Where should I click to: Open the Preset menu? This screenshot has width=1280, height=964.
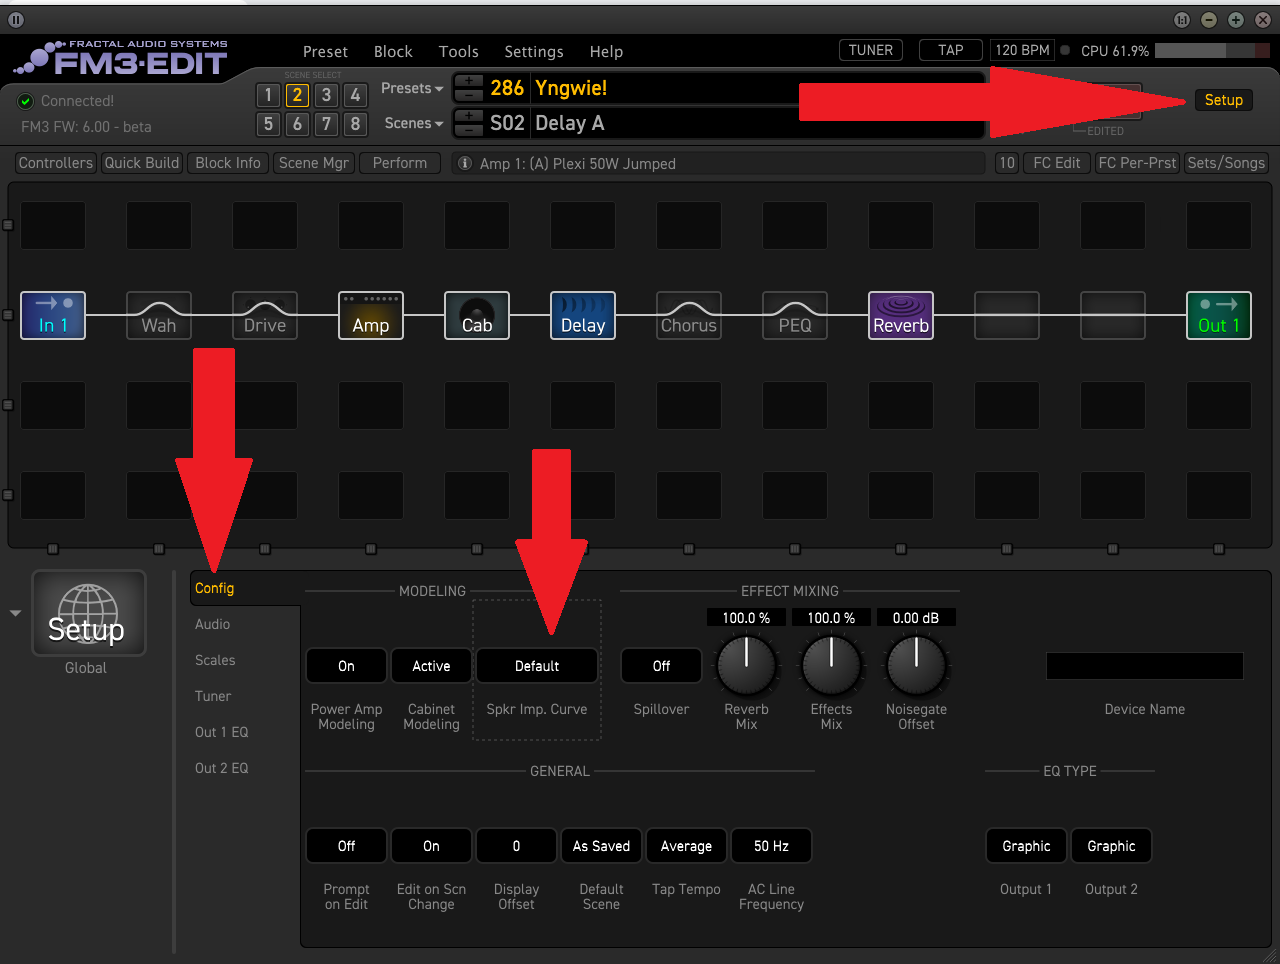(325, 52)
